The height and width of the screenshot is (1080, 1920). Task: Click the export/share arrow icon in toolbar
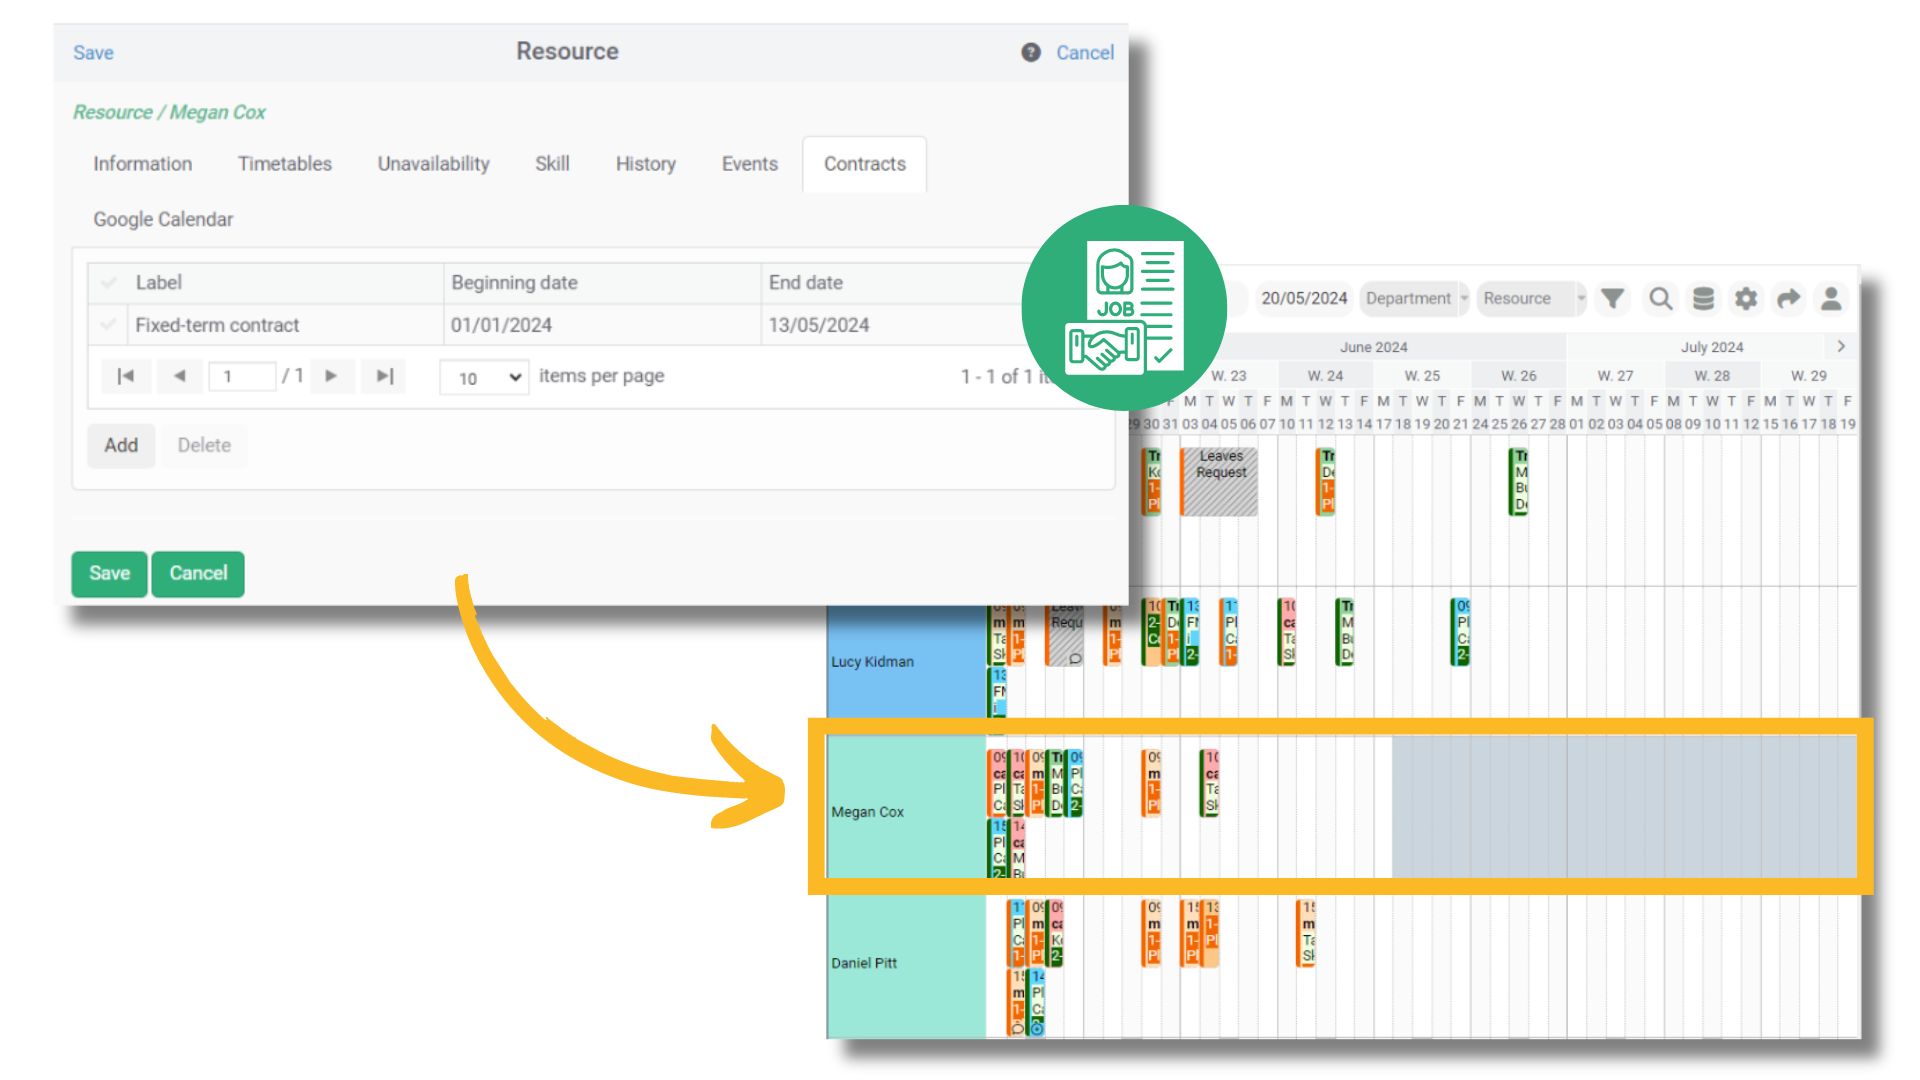(x=1791, y=299)
